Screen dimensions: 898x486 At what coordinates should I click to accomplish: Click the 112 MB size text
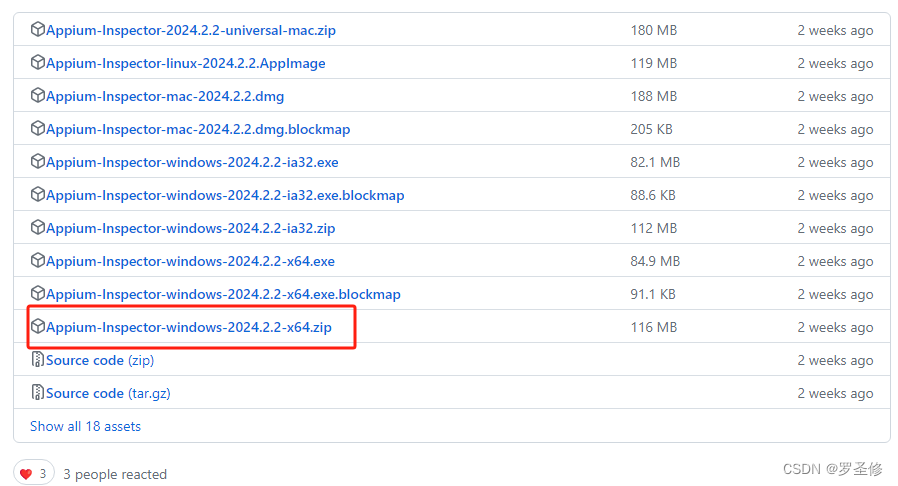pos(654,228)
